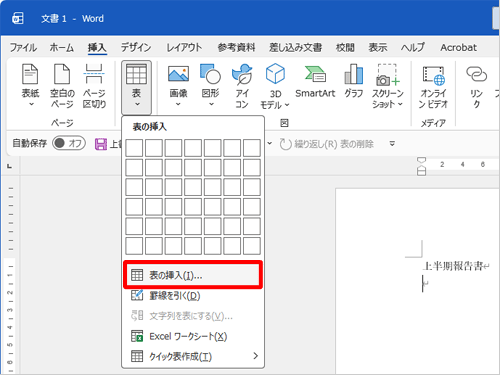Choose 罫線を引く(D) menu item
500x375 pixels.
(193, 296)
